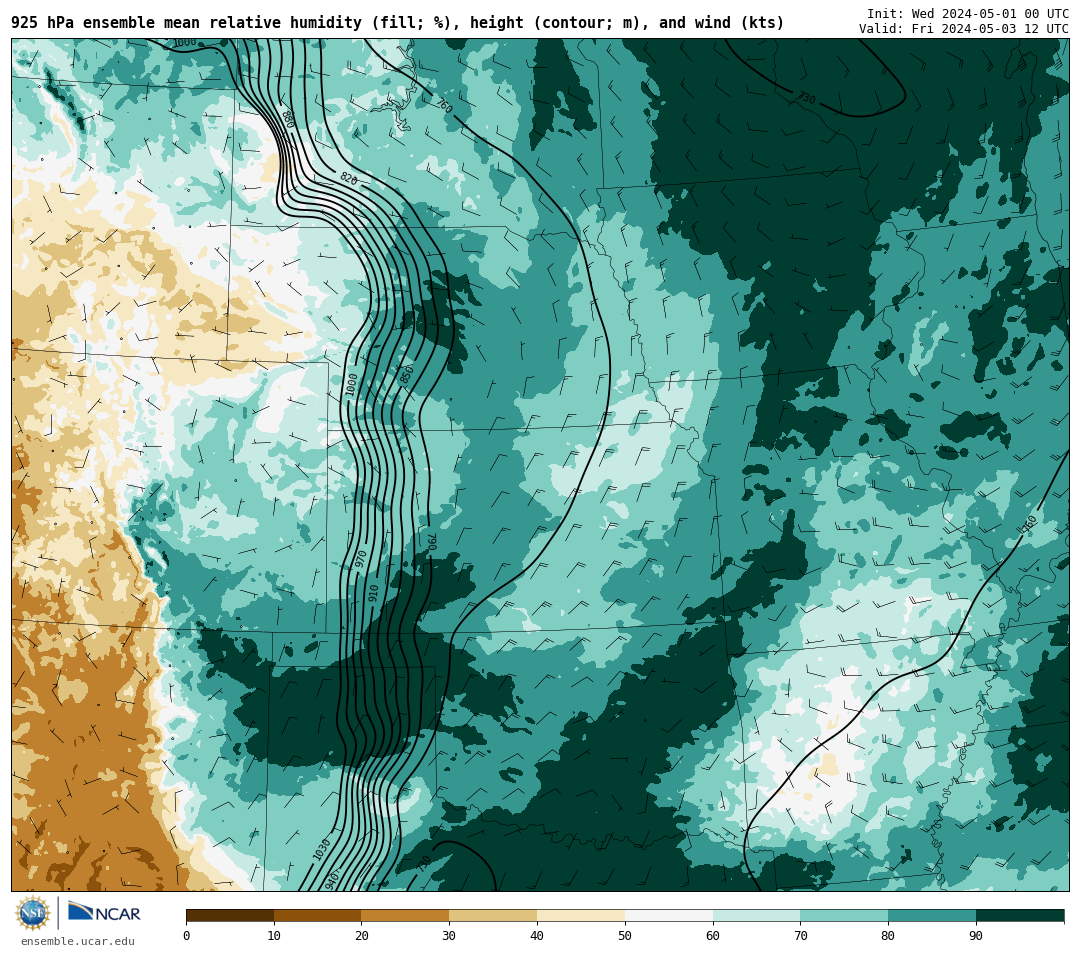Viewport: 1080px width, 954px height.
Task: Pick the medium teal 80–90 colorbar segment
Action: [933, 916]
